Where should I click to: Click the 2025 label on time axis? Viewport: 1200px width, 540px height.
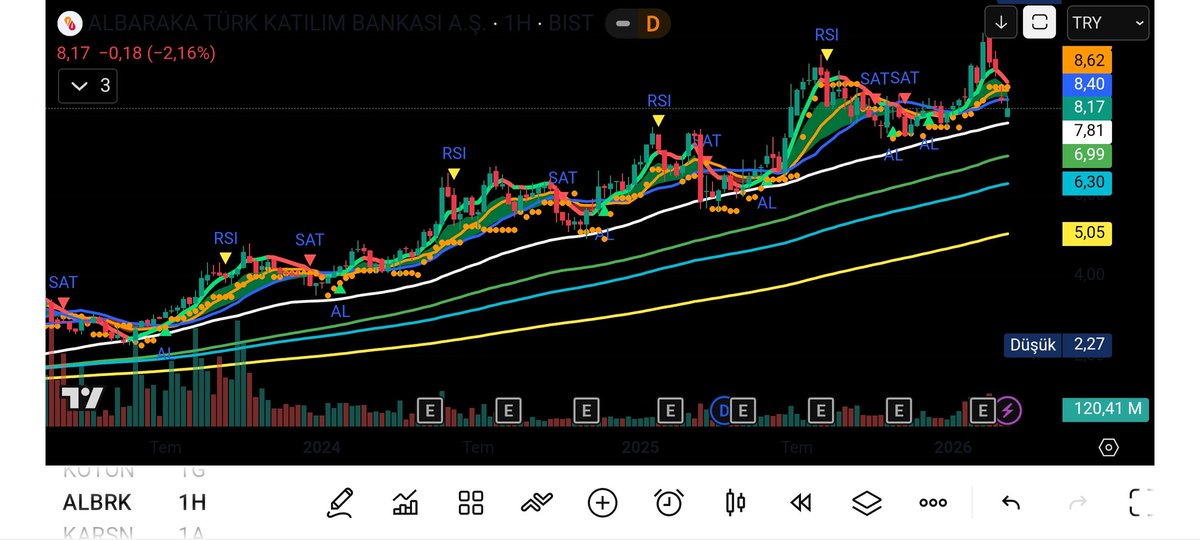[x=639, y=447]
